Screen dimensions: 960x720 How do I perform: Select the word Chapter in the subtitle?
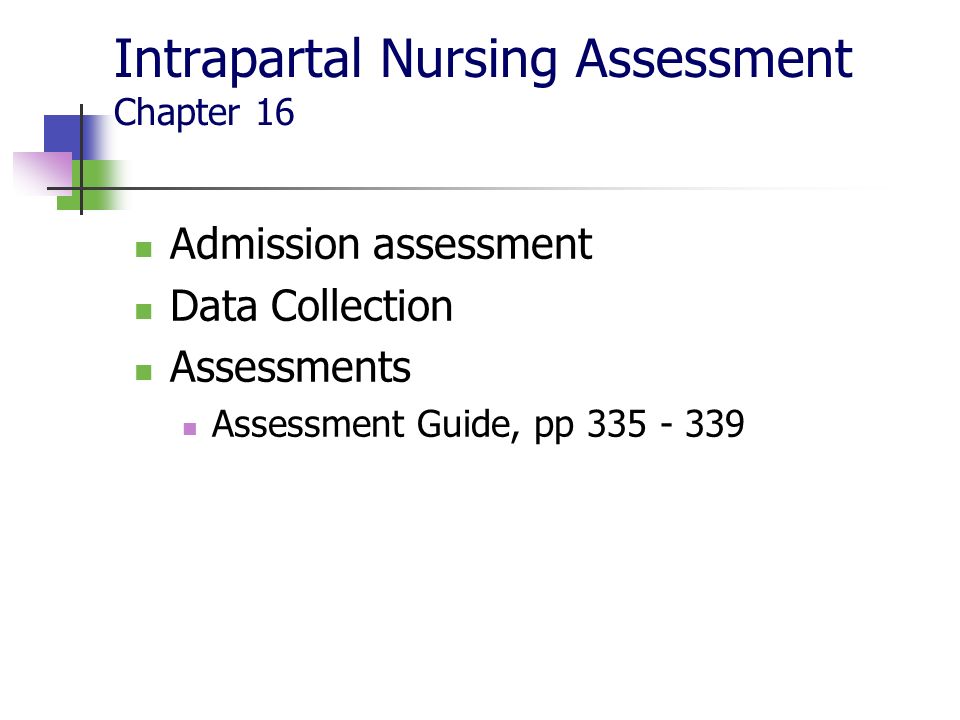(177, 113)
